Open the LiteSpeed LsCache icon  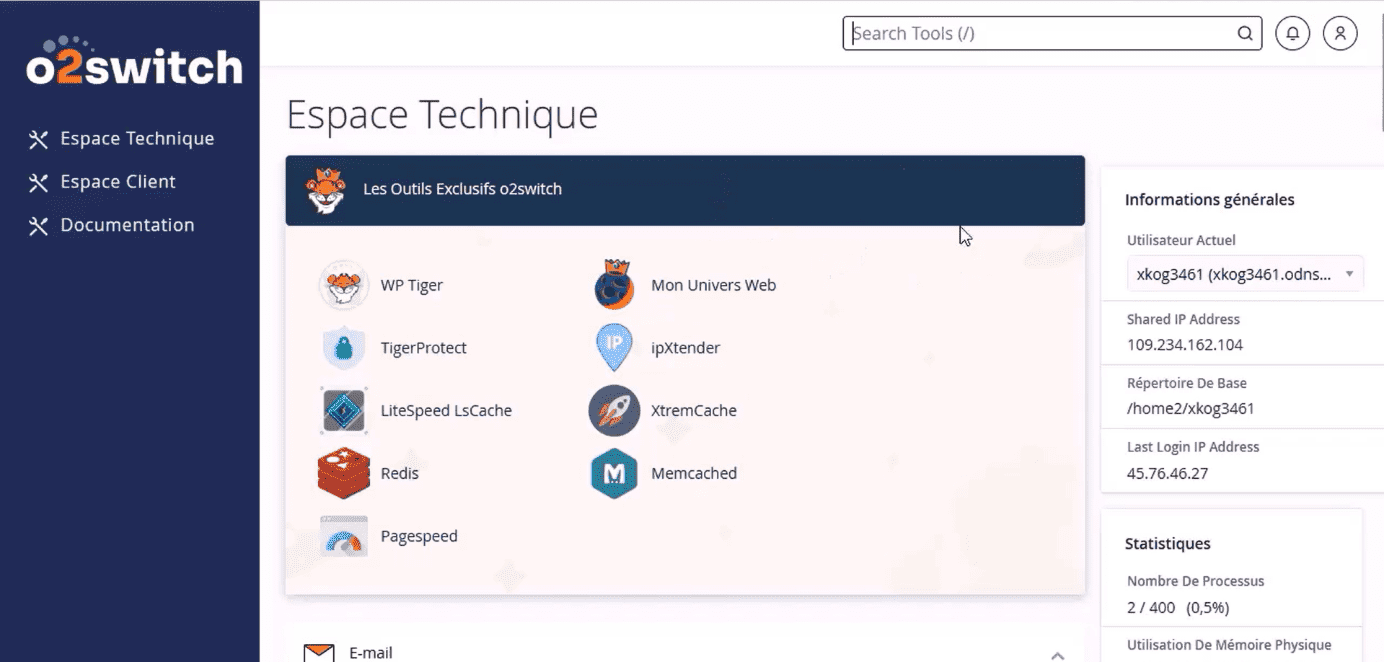point(344,410)
